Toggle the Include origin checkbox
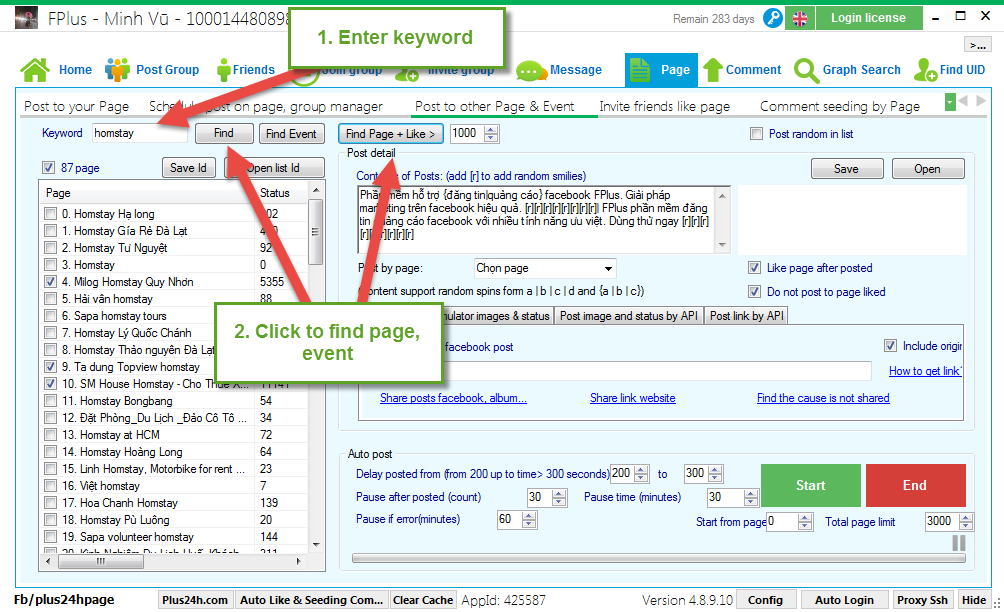1004x612 pixels. tap(891, 346)
